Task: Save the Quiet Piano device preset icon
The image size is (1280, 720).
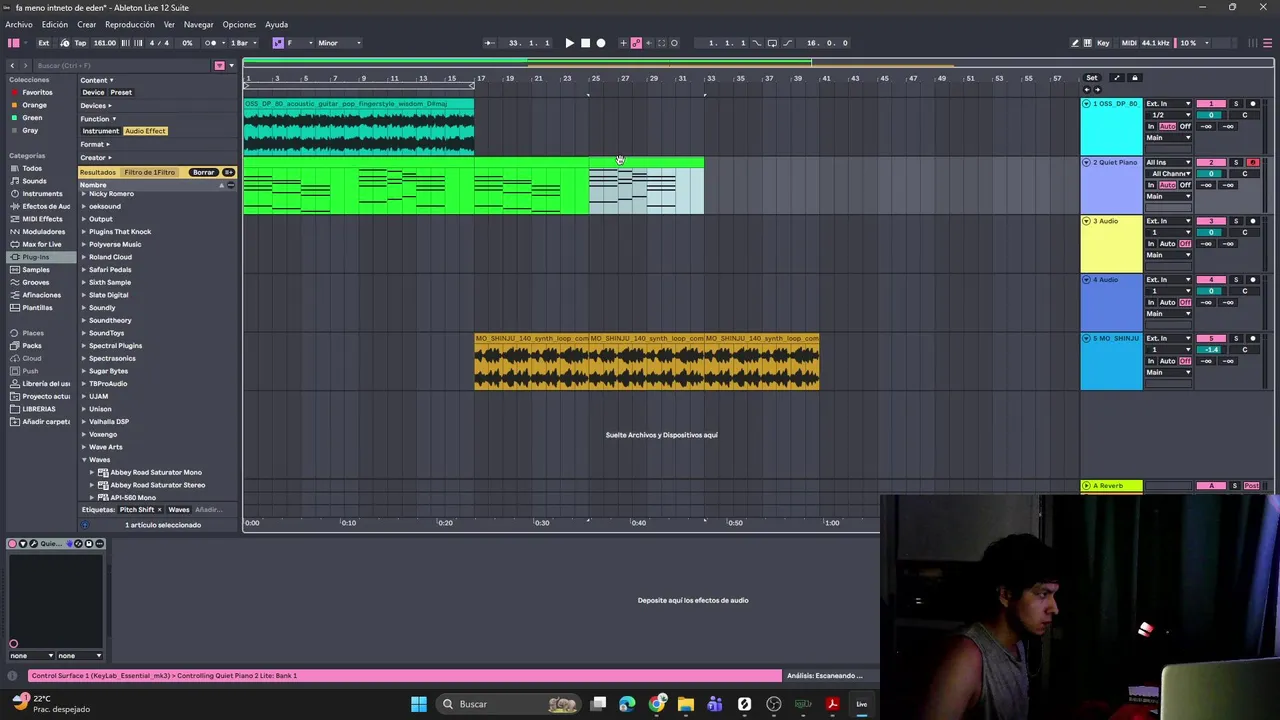Action: point(89,544)
